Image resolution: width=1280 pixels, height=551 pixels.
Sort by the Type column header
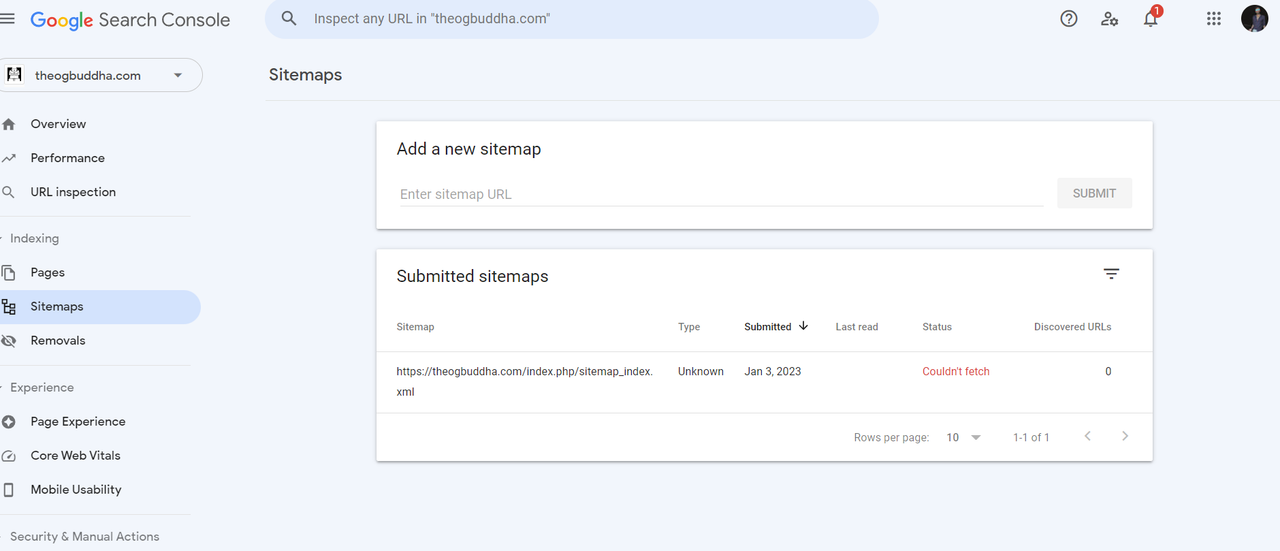[689, 327]
